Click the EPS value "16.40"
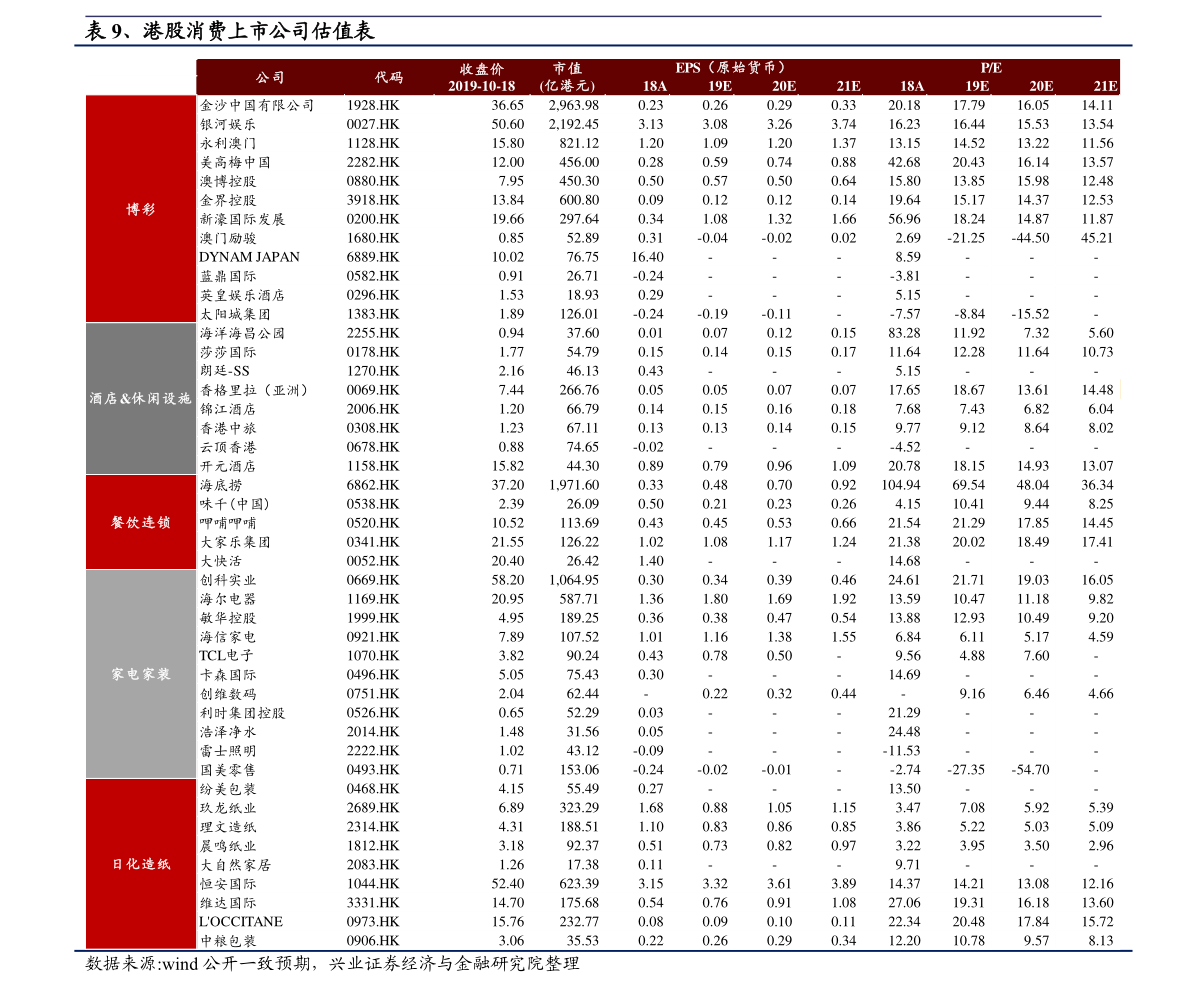 click(x=647, y=257)
